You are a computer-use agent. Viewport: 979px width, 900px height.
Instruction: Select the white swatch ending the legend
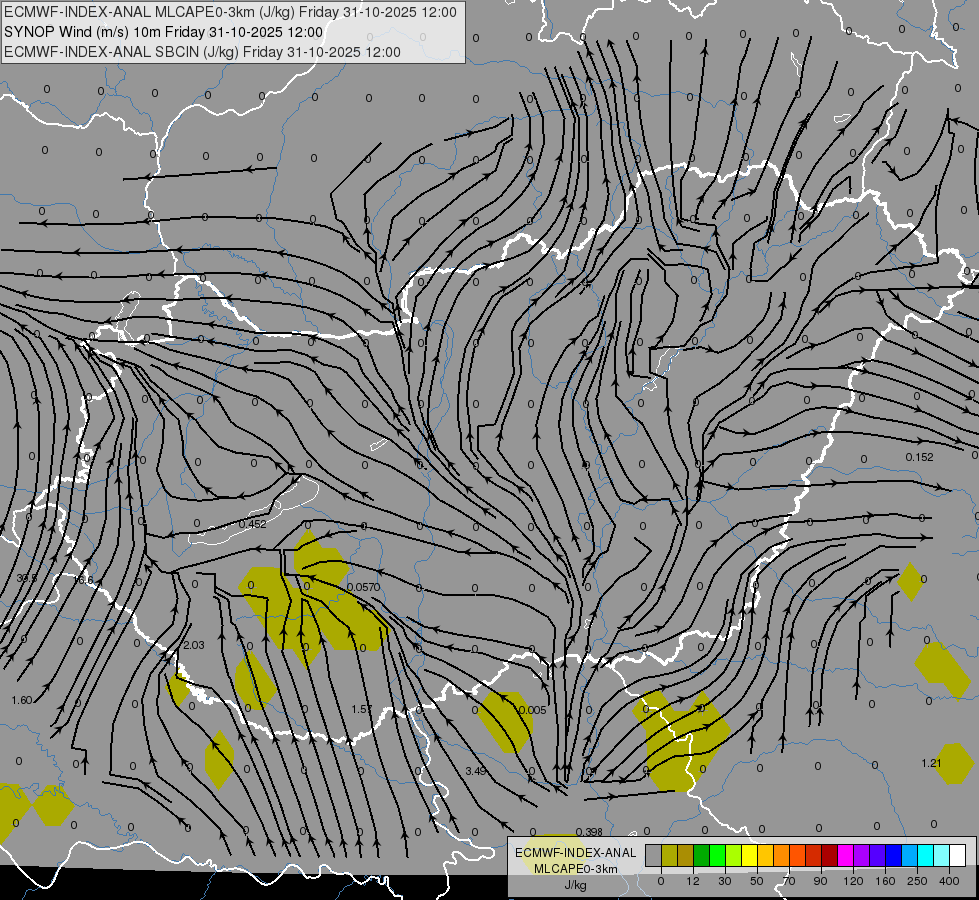coord(957,855)
